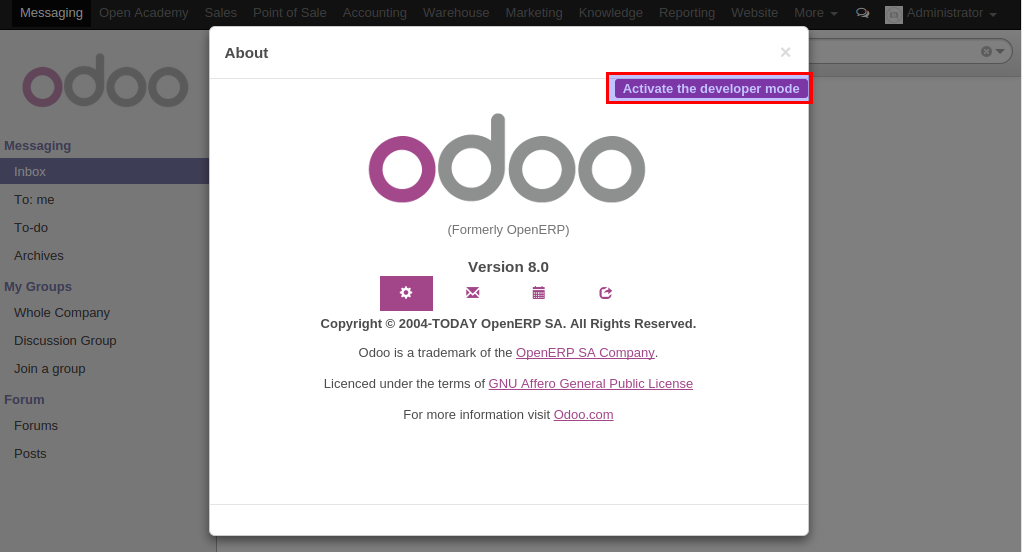1022x552 pixels.
Task: Click the share arrow icon in About dialog
Action: coord(606,293)
